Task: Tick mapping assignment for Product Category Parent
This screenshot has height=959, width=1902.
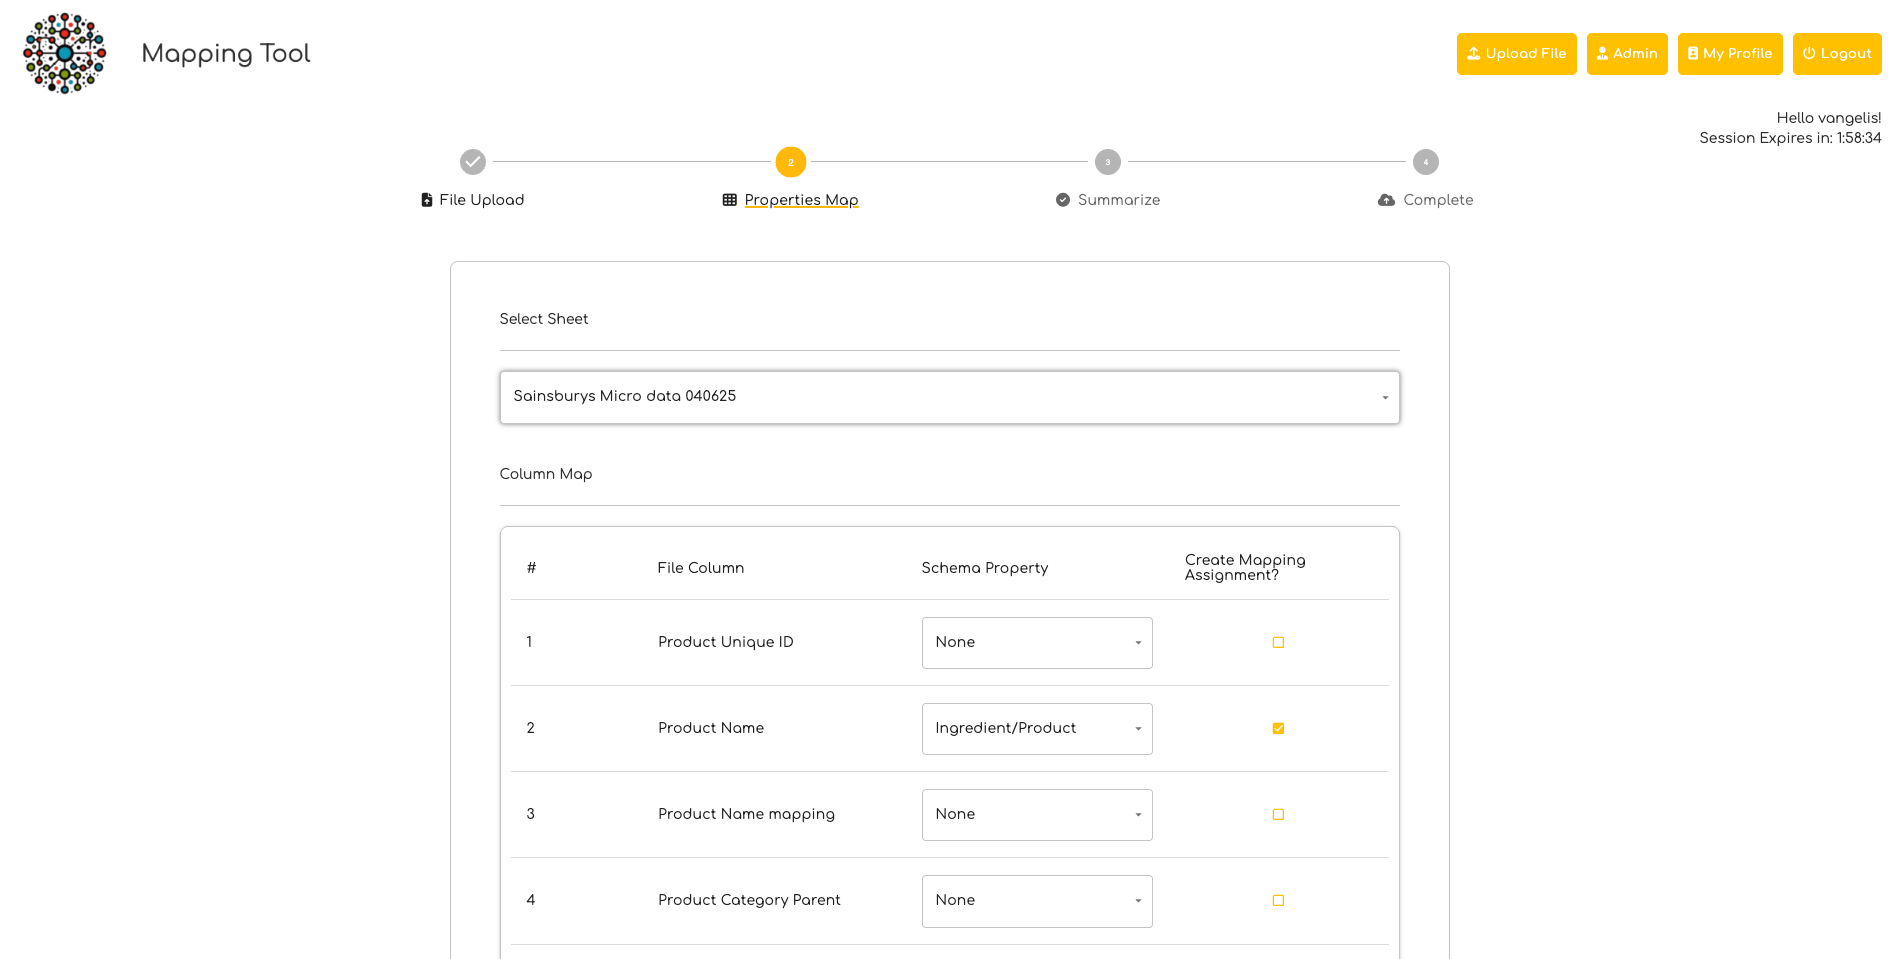Action: [x=1278, y=901]
